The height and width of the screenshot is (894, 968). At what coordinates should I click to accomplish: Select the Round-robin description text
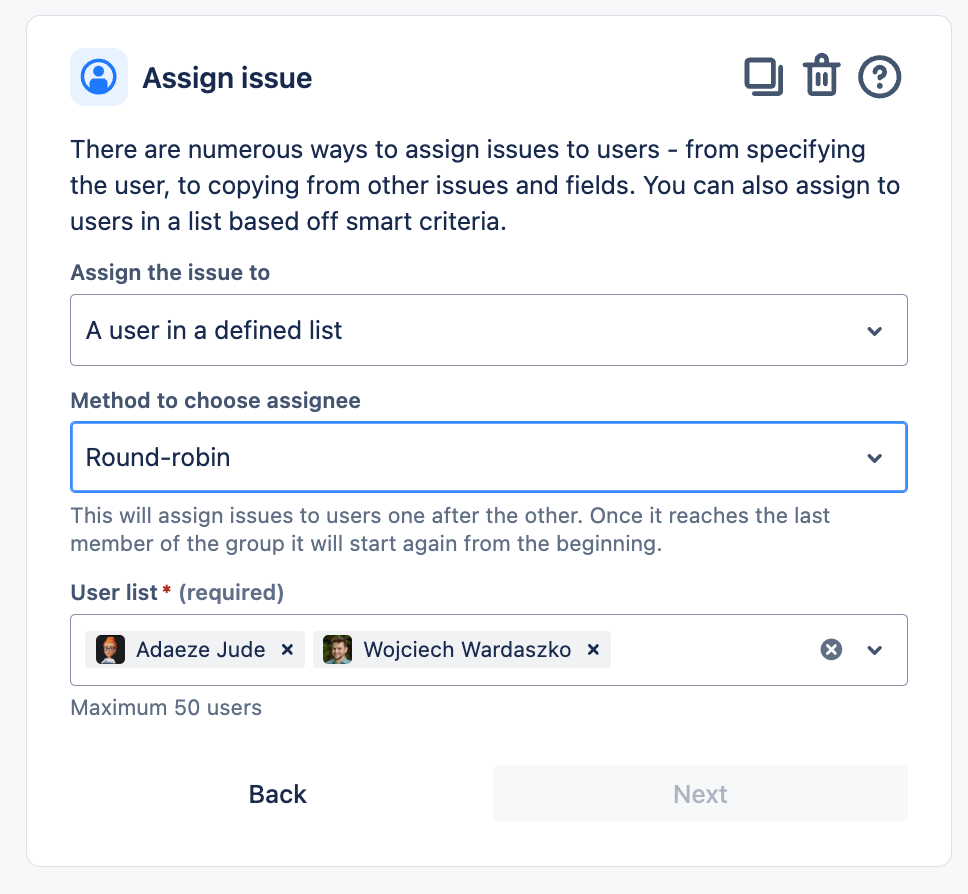tap(450, 529)
